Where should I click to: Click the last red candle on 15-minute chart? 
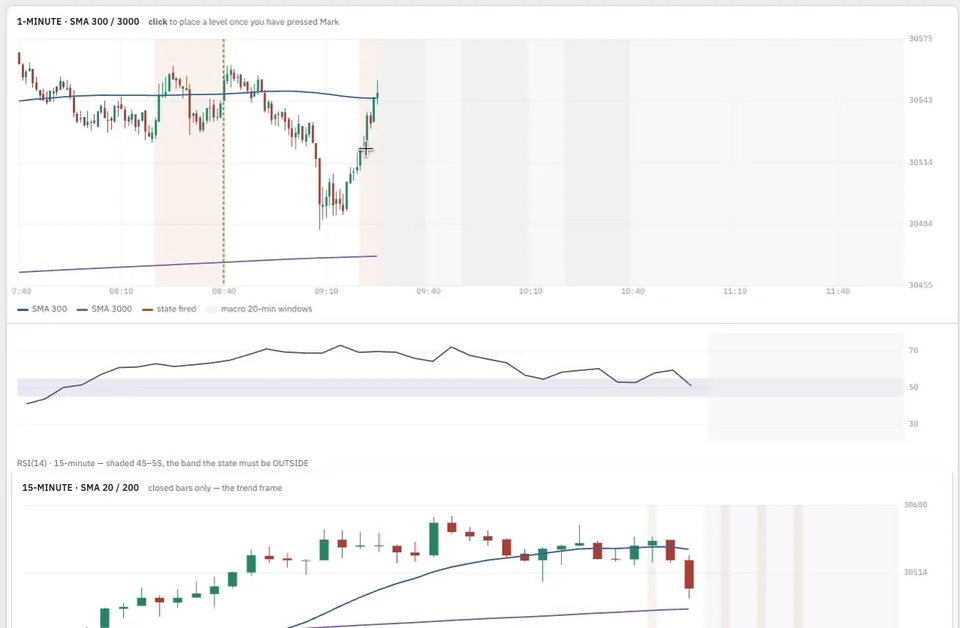tap(689, 574)
